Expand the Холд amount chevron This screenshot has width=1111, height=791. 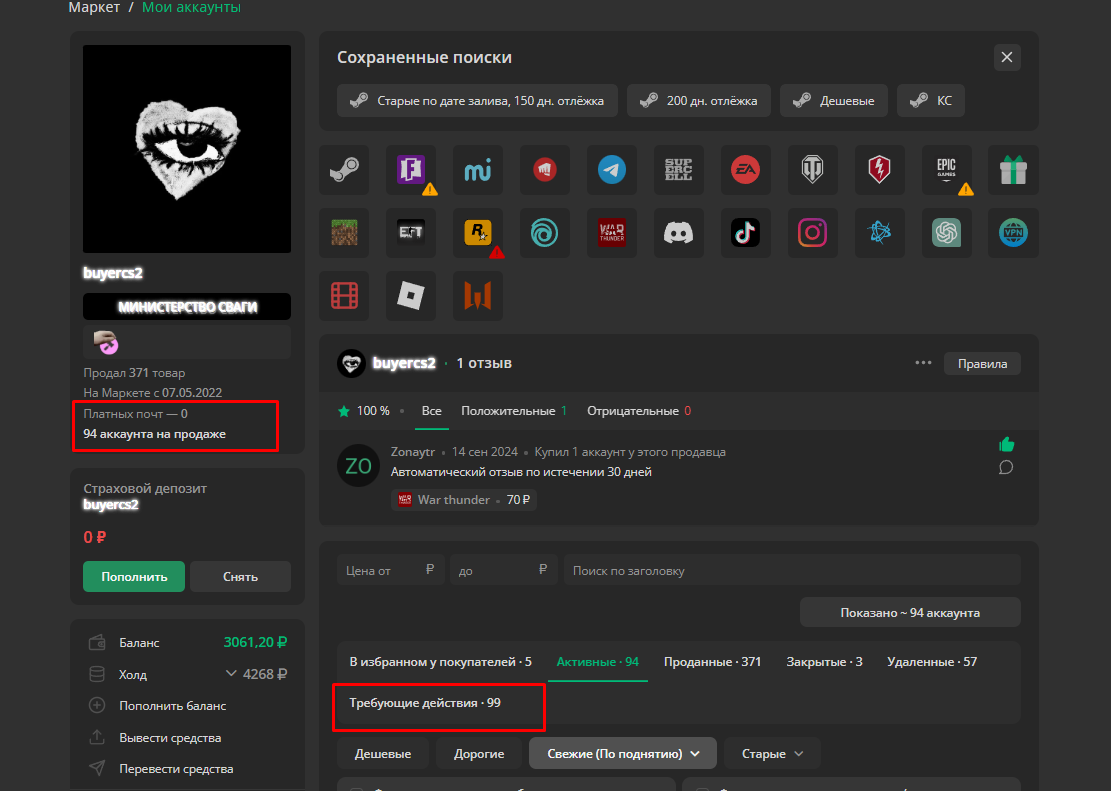(230, 673)
